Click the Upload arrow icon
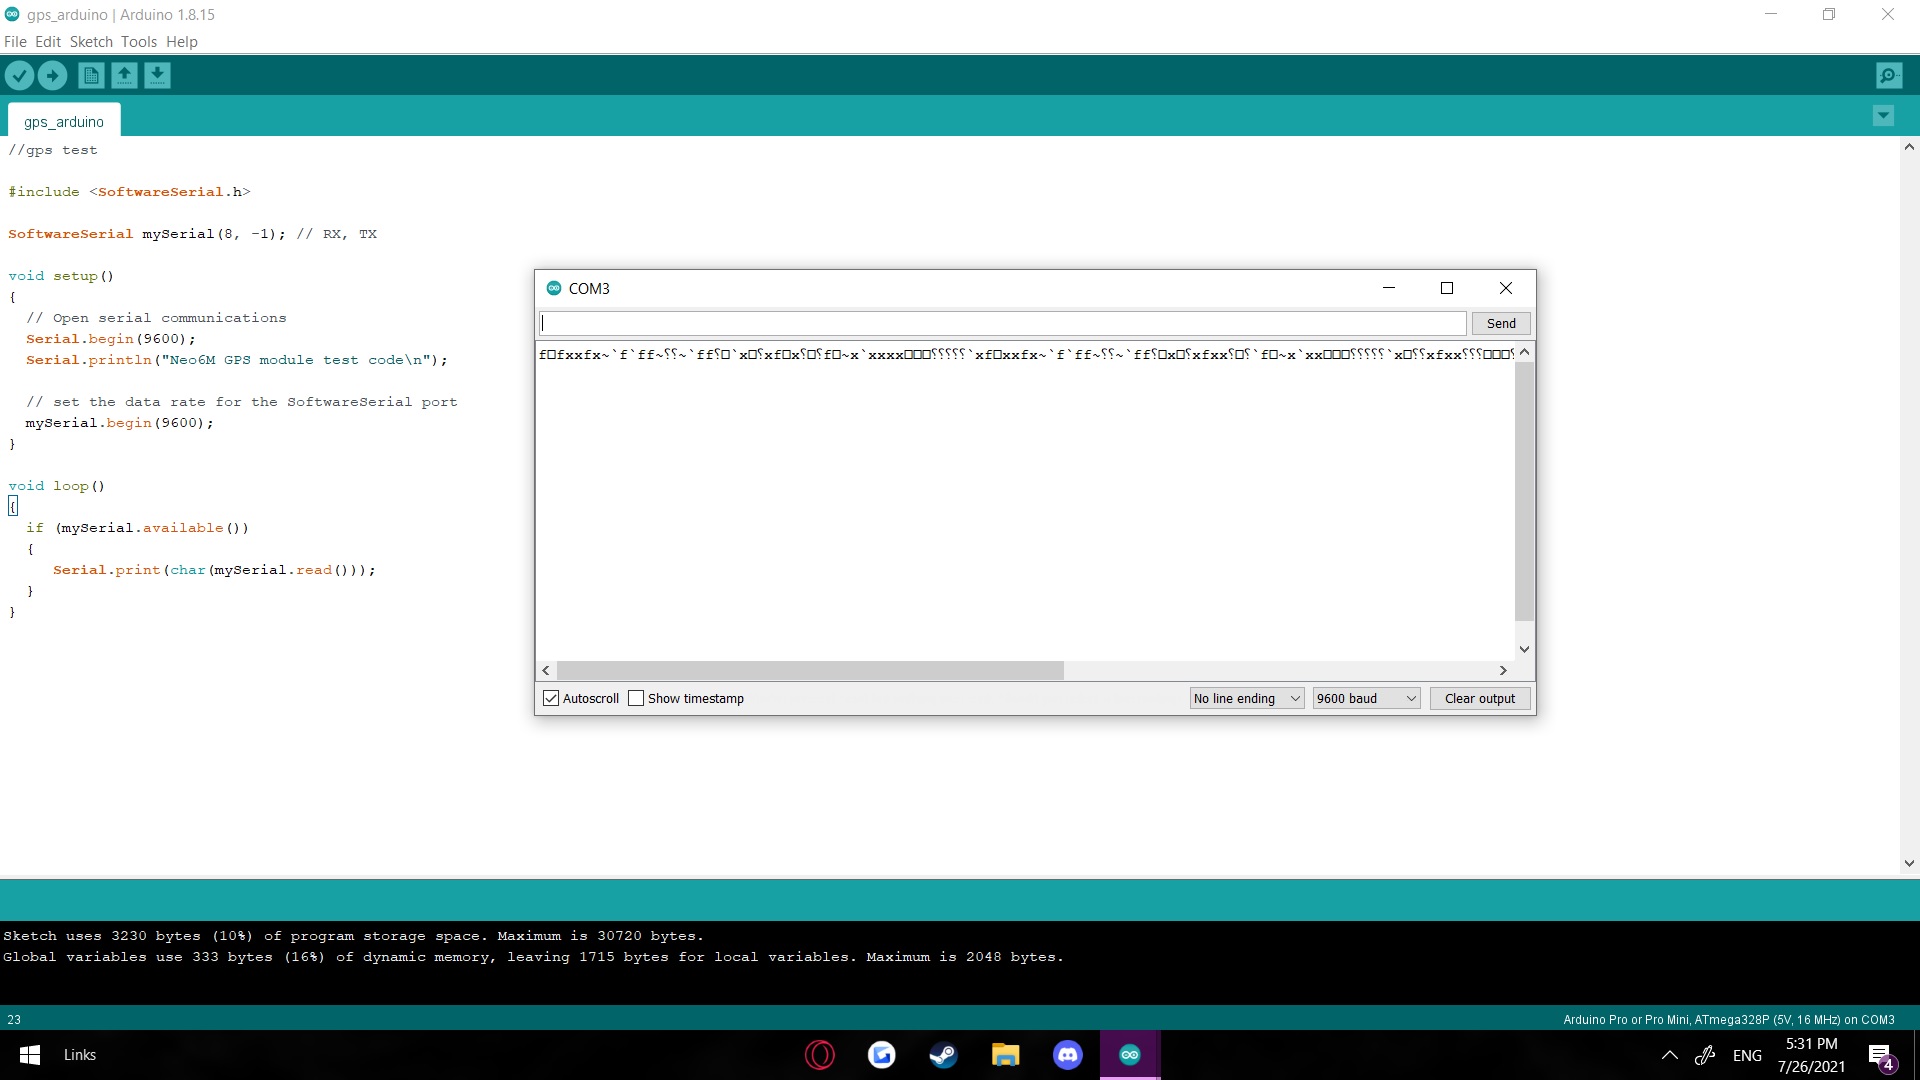The image size is (1920, 1080). (52, 75)
